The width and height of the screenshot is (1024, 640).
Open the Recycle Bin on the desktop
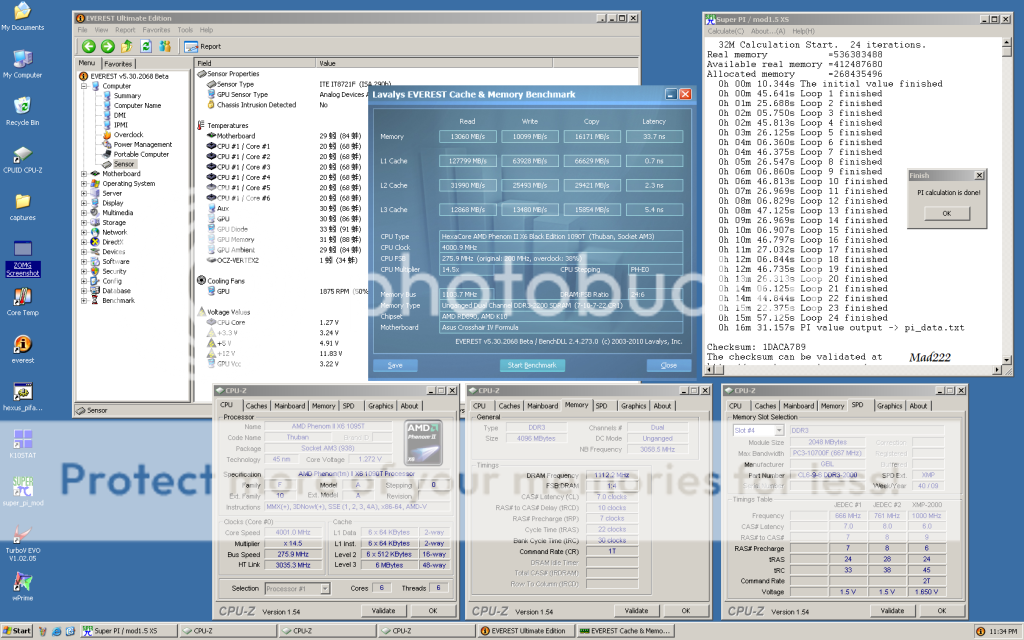22,108
